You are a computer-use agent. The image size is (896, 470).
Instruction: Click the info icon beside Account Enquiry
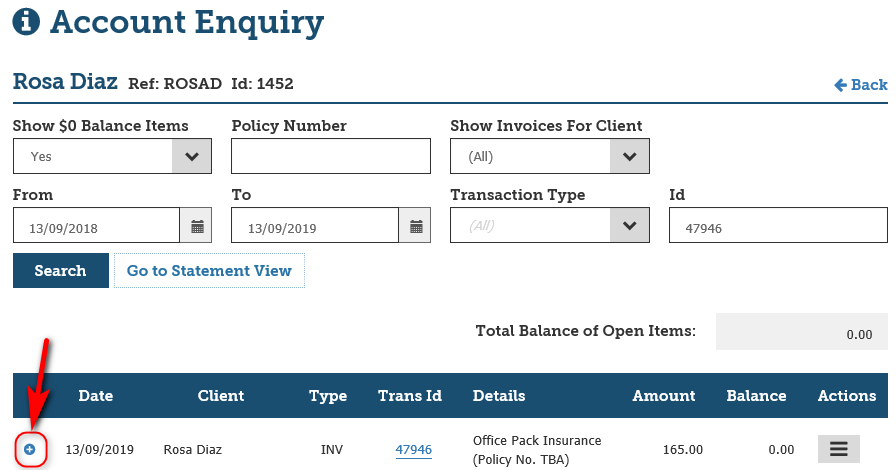(x=25, y=22)
